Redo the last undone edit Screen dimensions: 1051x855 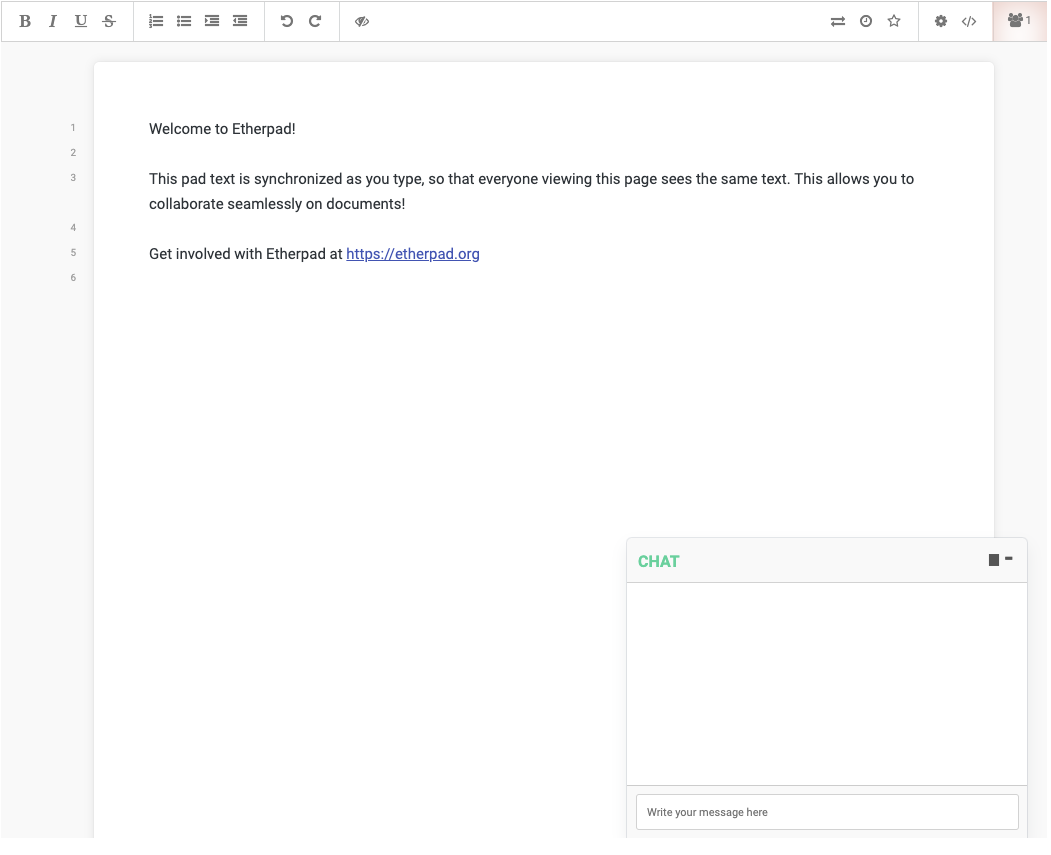pyautogui.click(x=315, y=21)
